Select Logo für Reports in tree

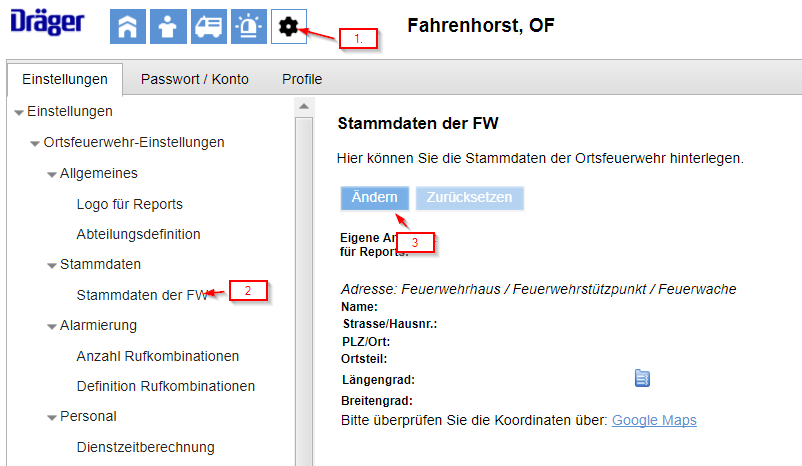click(129, 204)
